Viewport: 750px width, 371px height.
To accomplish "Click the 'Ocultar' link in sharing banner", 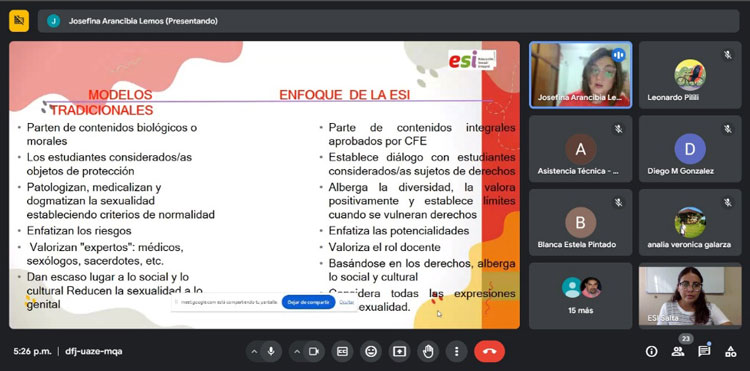I will pyautogui.click(x=347, y=302).
